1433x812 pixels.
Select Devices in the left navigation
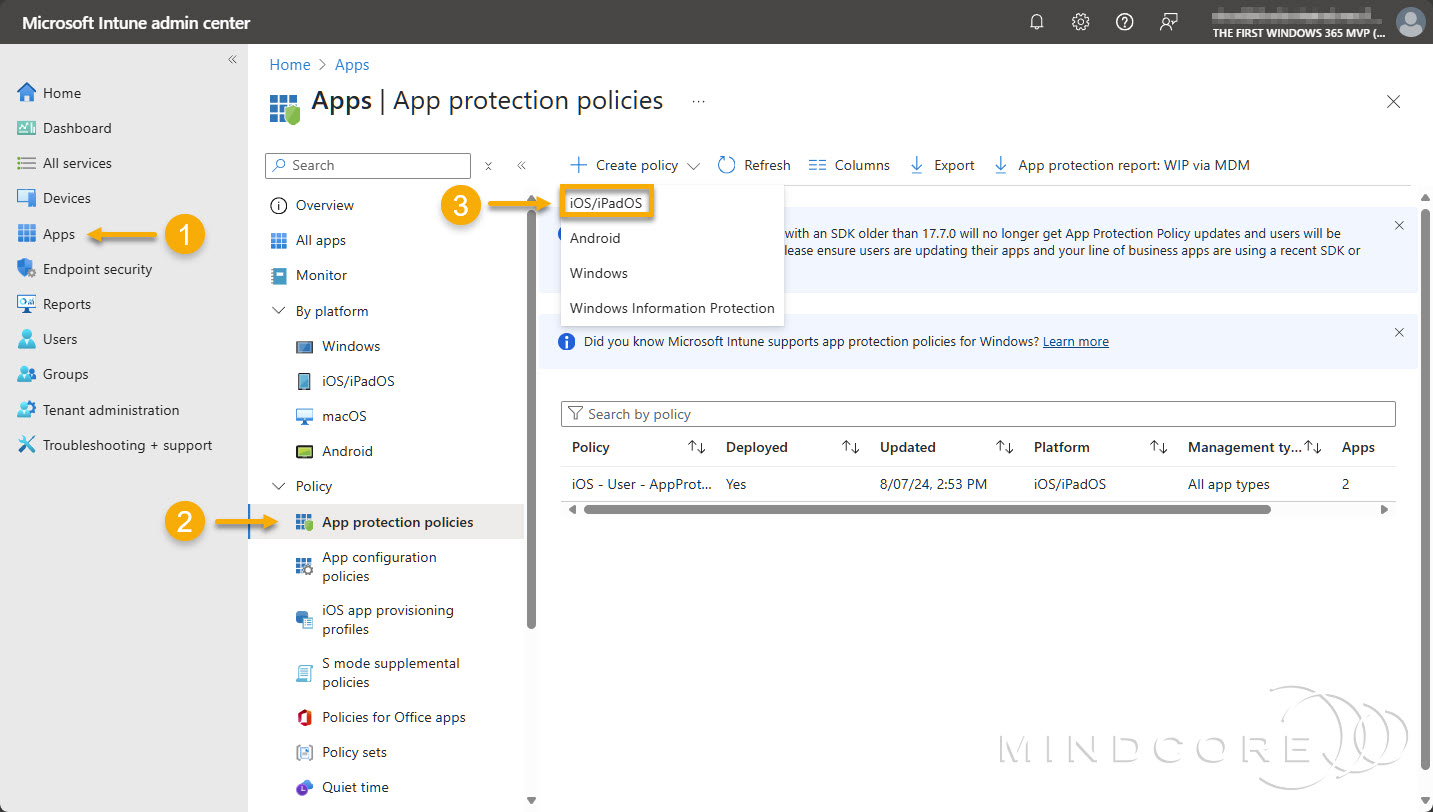pyautogui.click(x=66, y=197)
